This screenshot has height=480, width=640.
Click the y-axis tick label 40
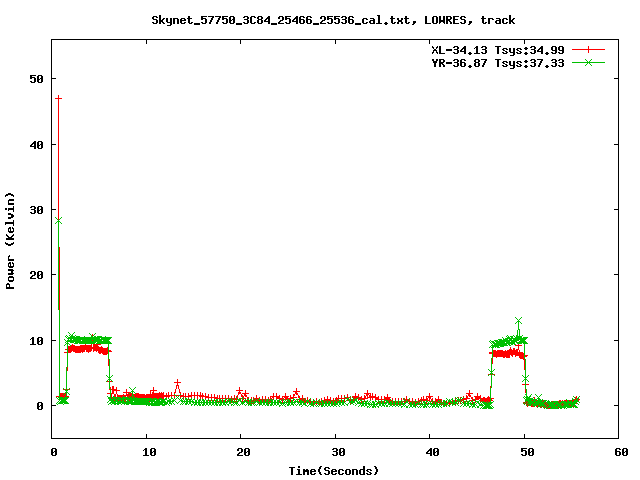pos(37,145)
